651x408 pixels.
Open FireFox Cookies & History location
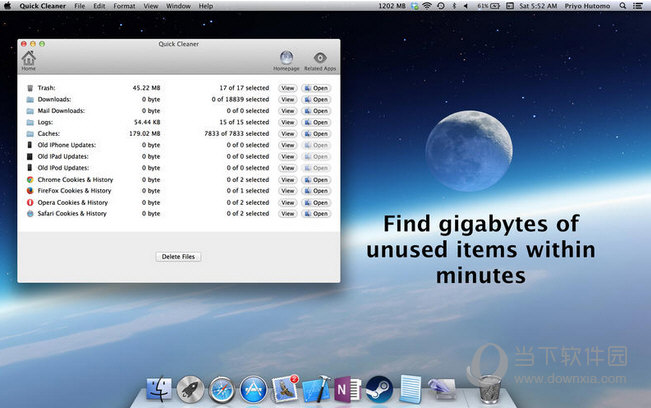[316, 191]
